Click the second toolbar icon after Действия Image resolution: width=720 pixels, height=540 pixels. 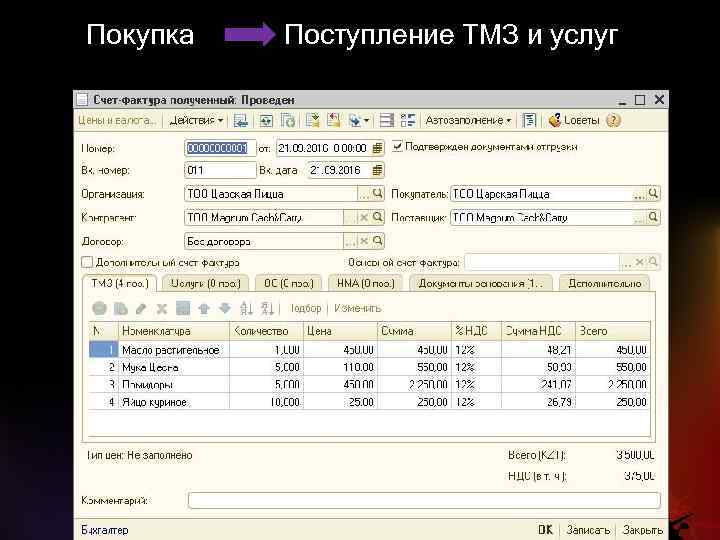pyautogui.click(x=266, y=120)
